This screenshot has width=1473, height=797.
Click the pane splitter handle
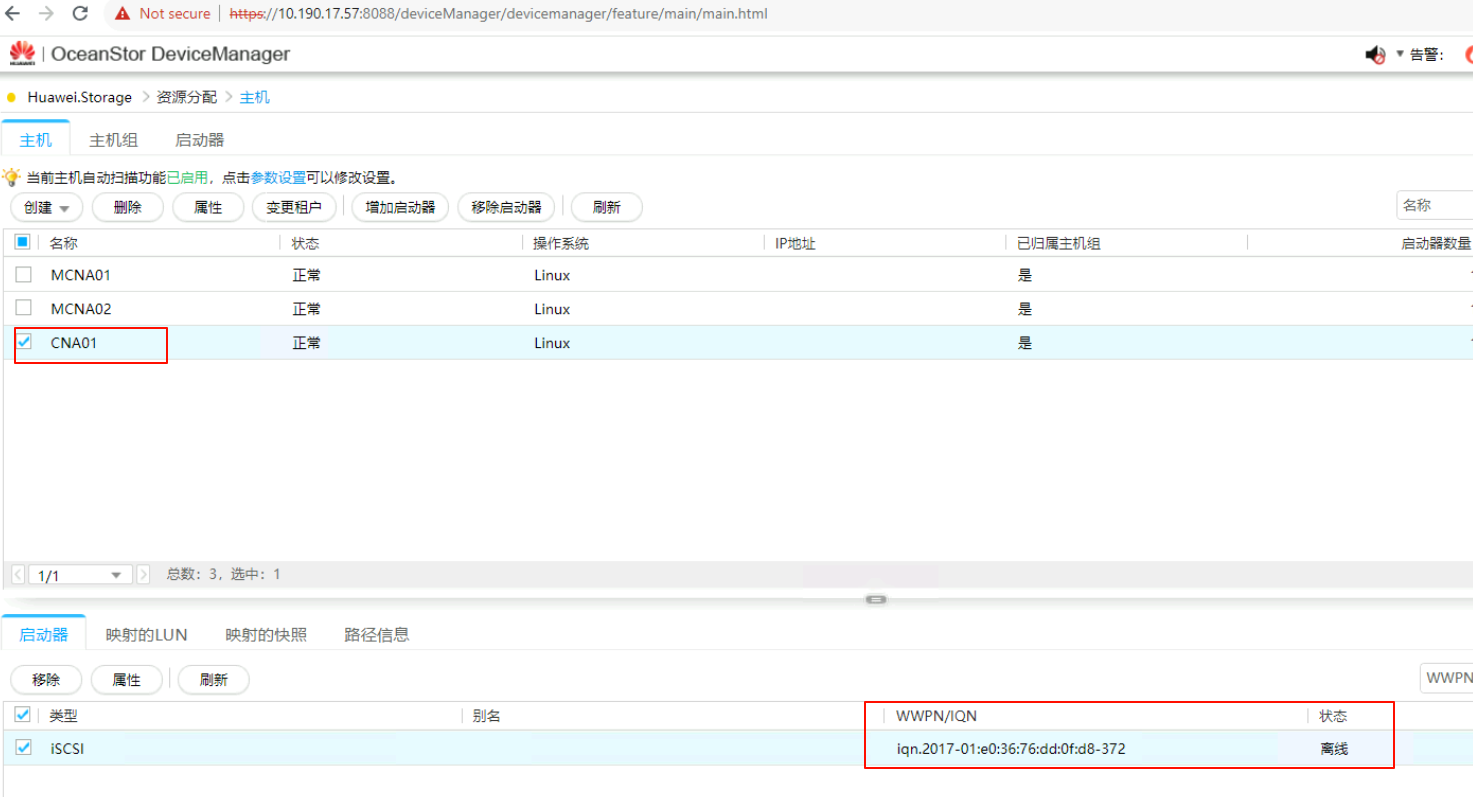tap(876, 599)
